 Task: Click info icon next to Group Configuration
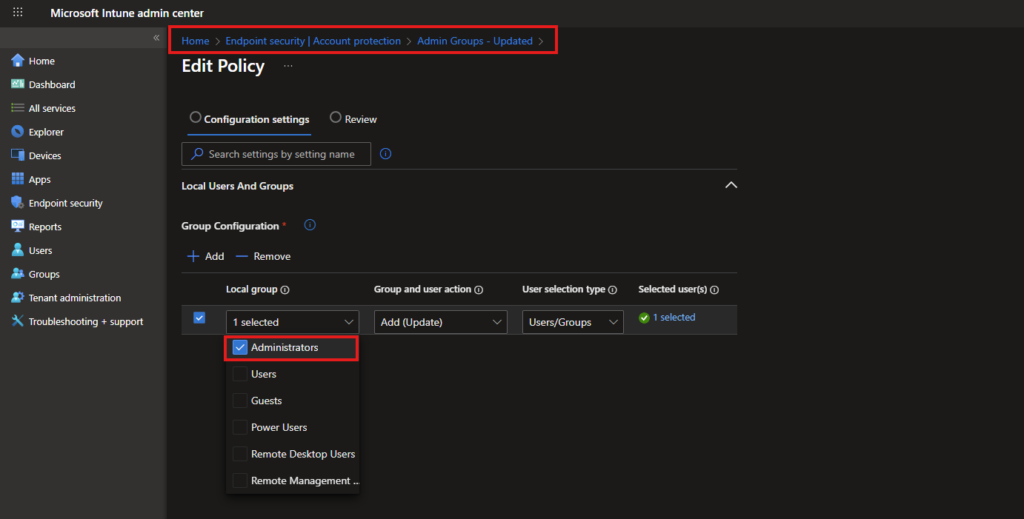310,226
